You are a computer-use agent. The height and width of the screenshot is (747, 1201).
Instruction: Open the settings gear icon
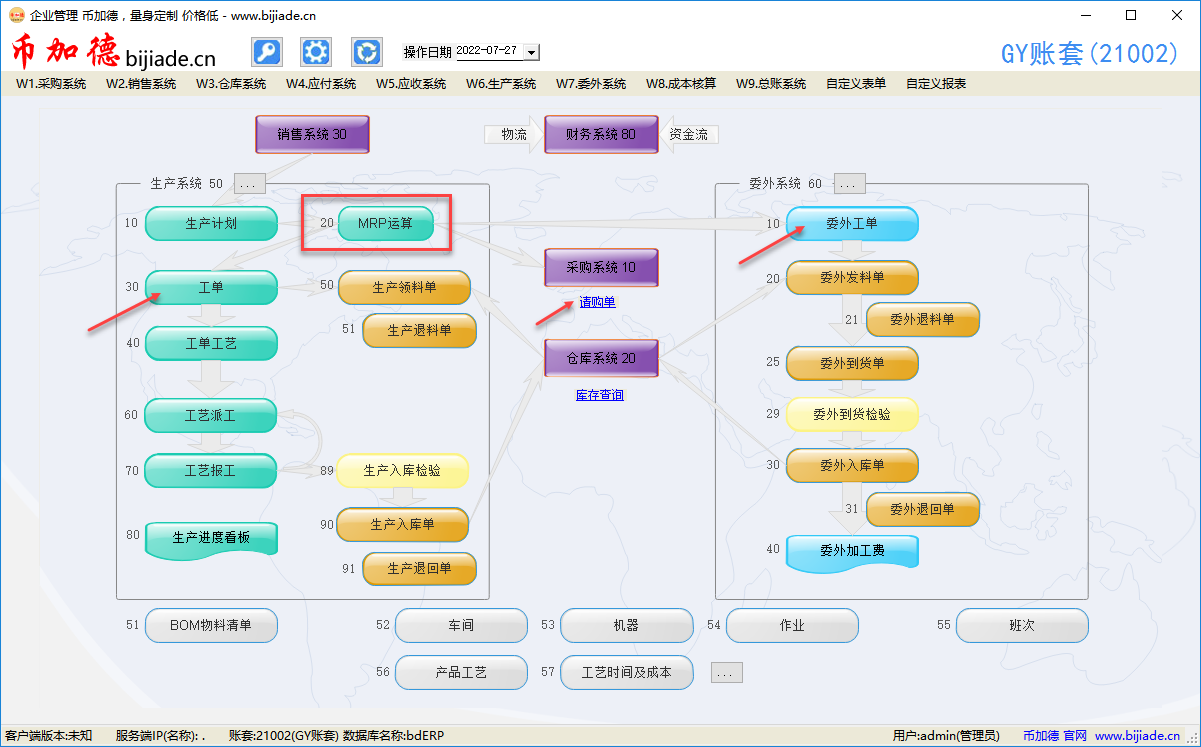[316, 51]
